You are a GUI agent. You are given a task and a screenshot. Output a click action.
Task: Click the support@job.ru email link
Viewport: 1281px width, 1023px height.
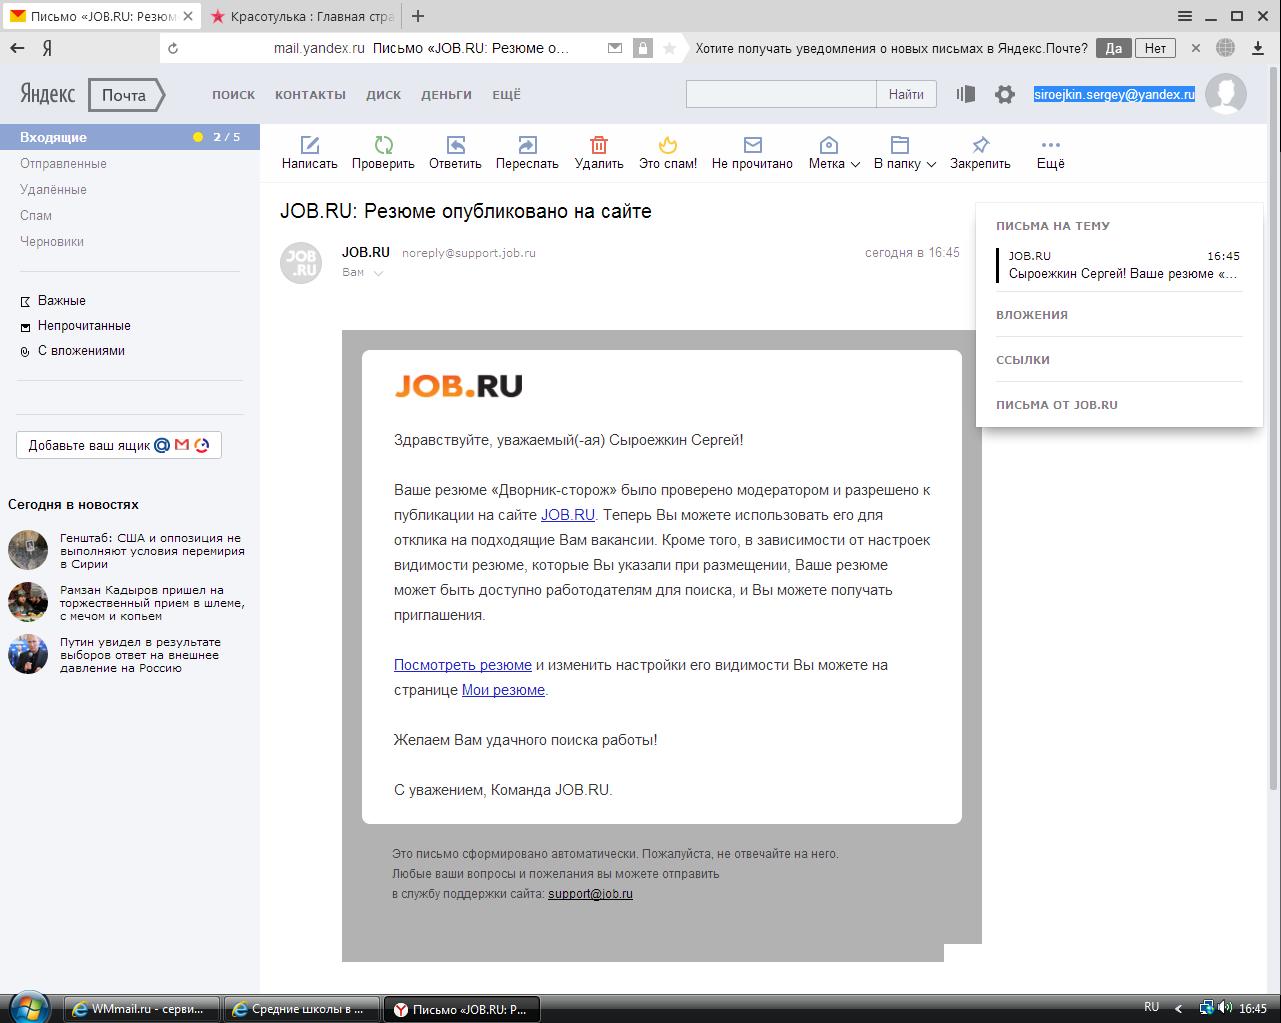pos(590,894)
